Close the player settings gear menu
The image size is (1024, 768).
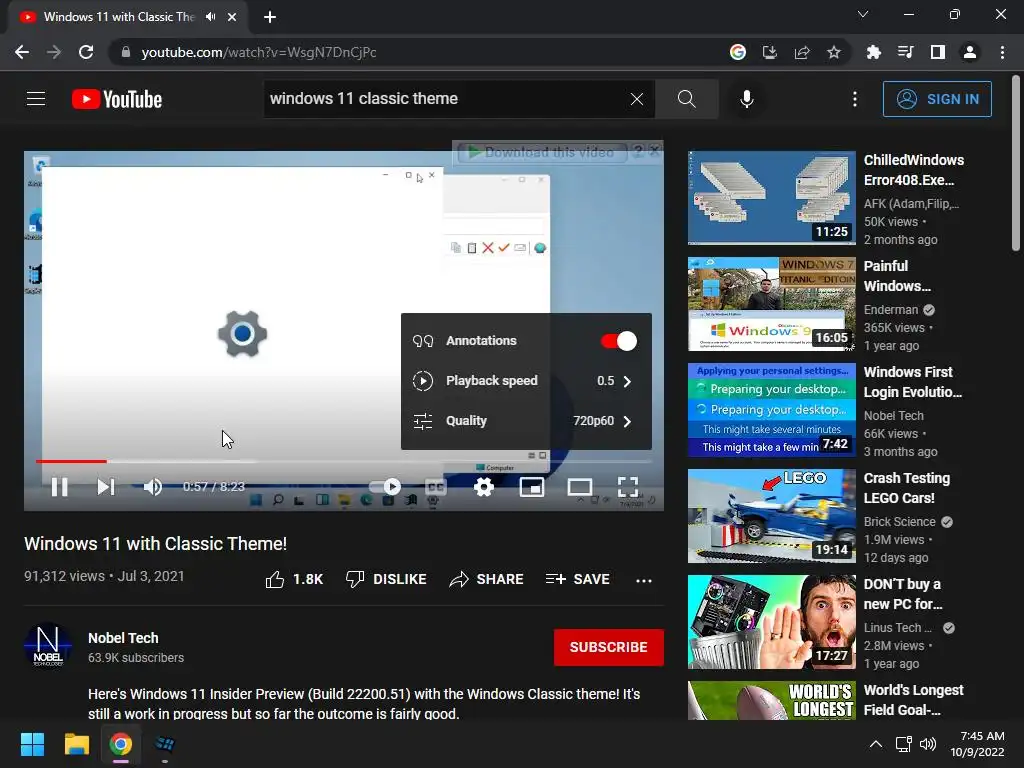[483, 487]
